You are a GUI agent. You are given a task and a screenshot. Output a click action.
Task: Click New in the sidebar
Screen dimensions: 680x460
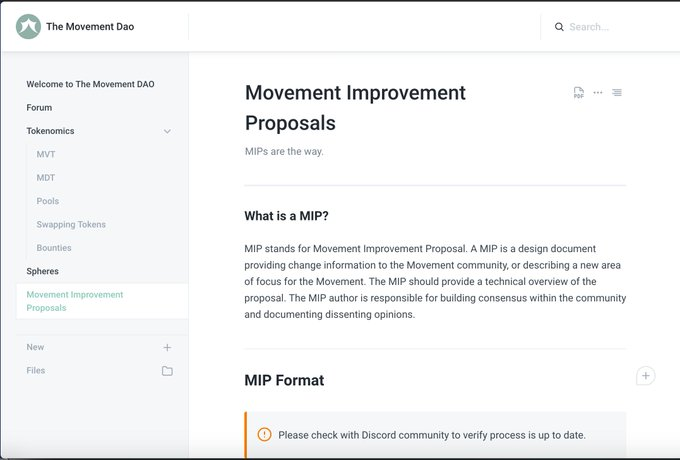pyautogui.click(x=35, y=347)
